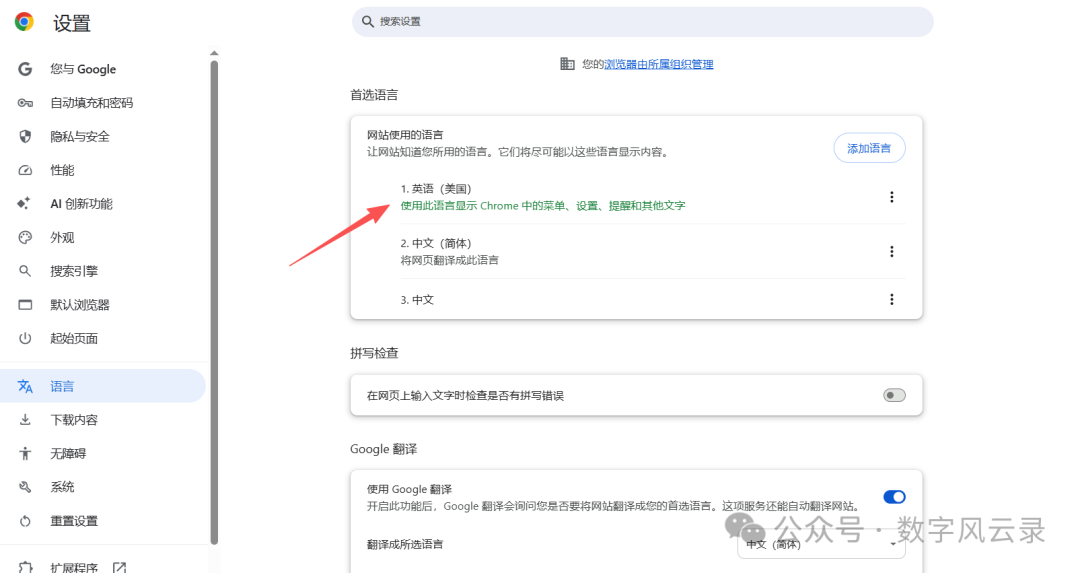
Task: Click the green 使用此语言显示 Chrome description
Action: pos(543,205)
